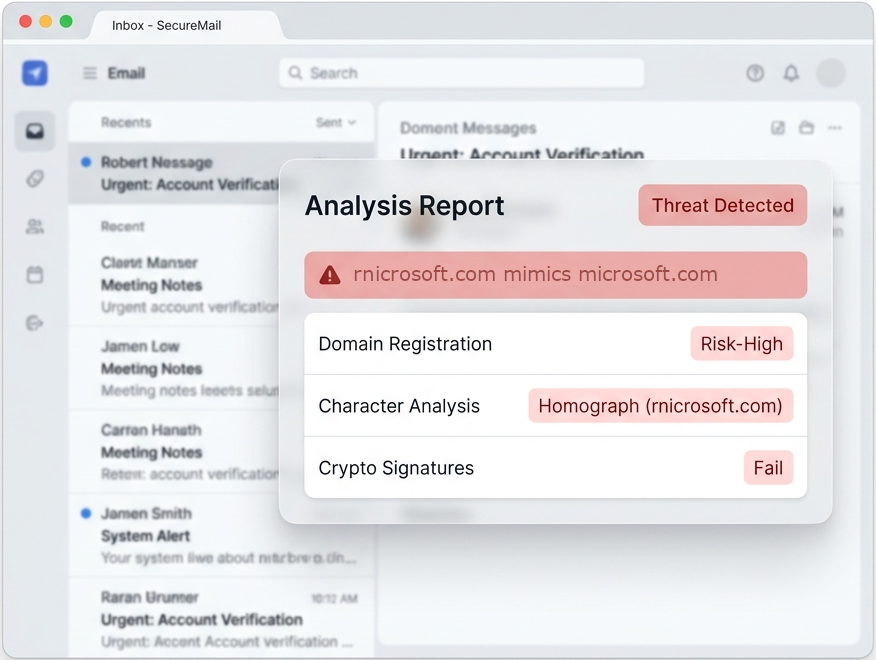Image resolution: width=876 pixels, height=660 pixels.
Task: Open the attachments paperclip sidebar icon
Action: tap(35, 179)
